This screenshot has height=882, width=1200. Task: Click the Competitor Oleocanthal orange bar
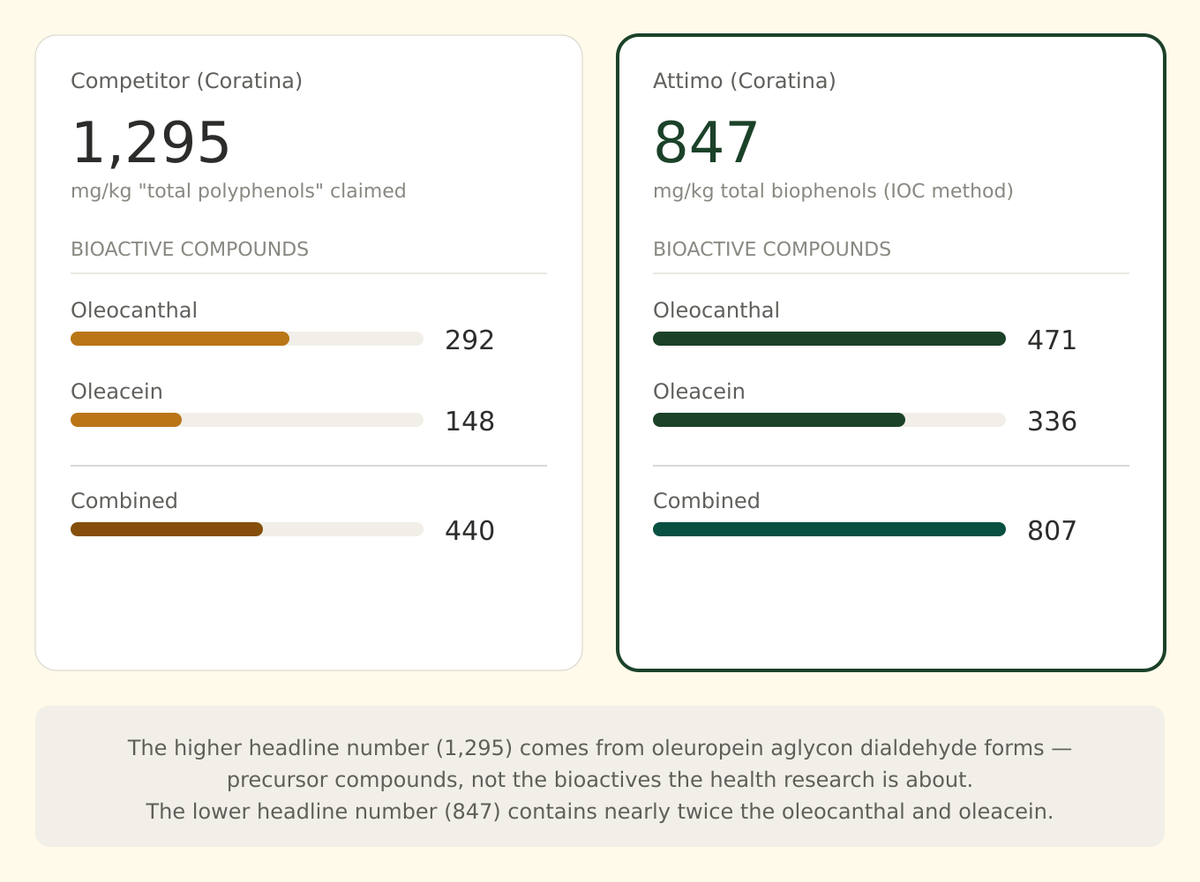(180, 339)
